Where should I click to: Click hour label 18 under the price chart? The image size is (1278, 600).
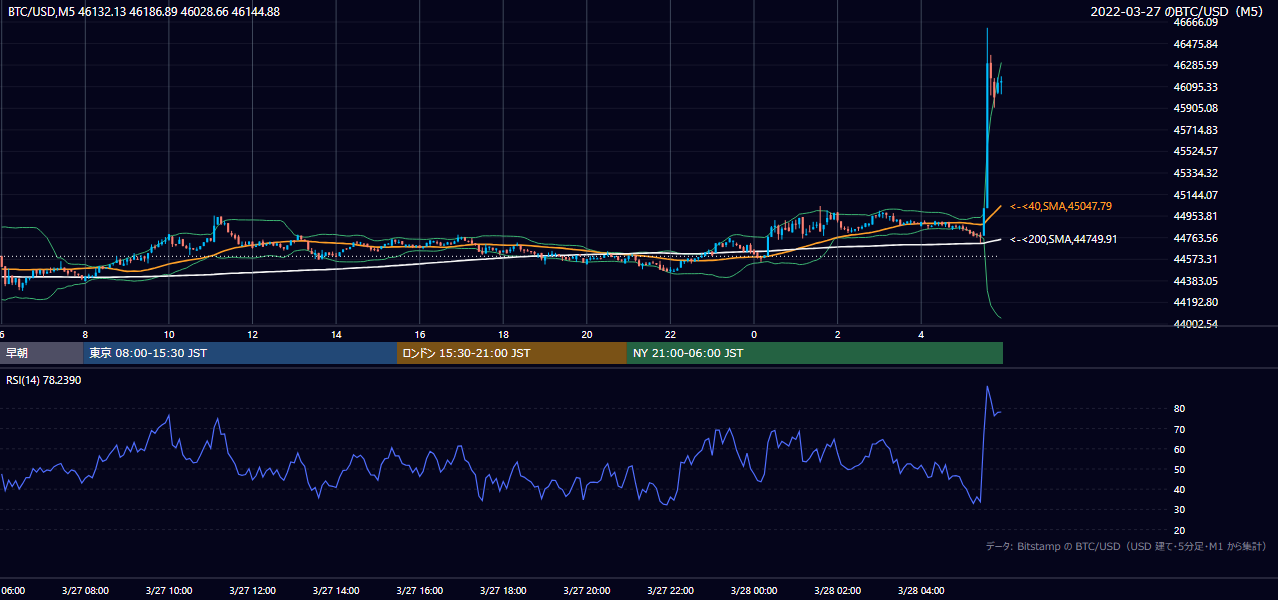tap(504, 335)
